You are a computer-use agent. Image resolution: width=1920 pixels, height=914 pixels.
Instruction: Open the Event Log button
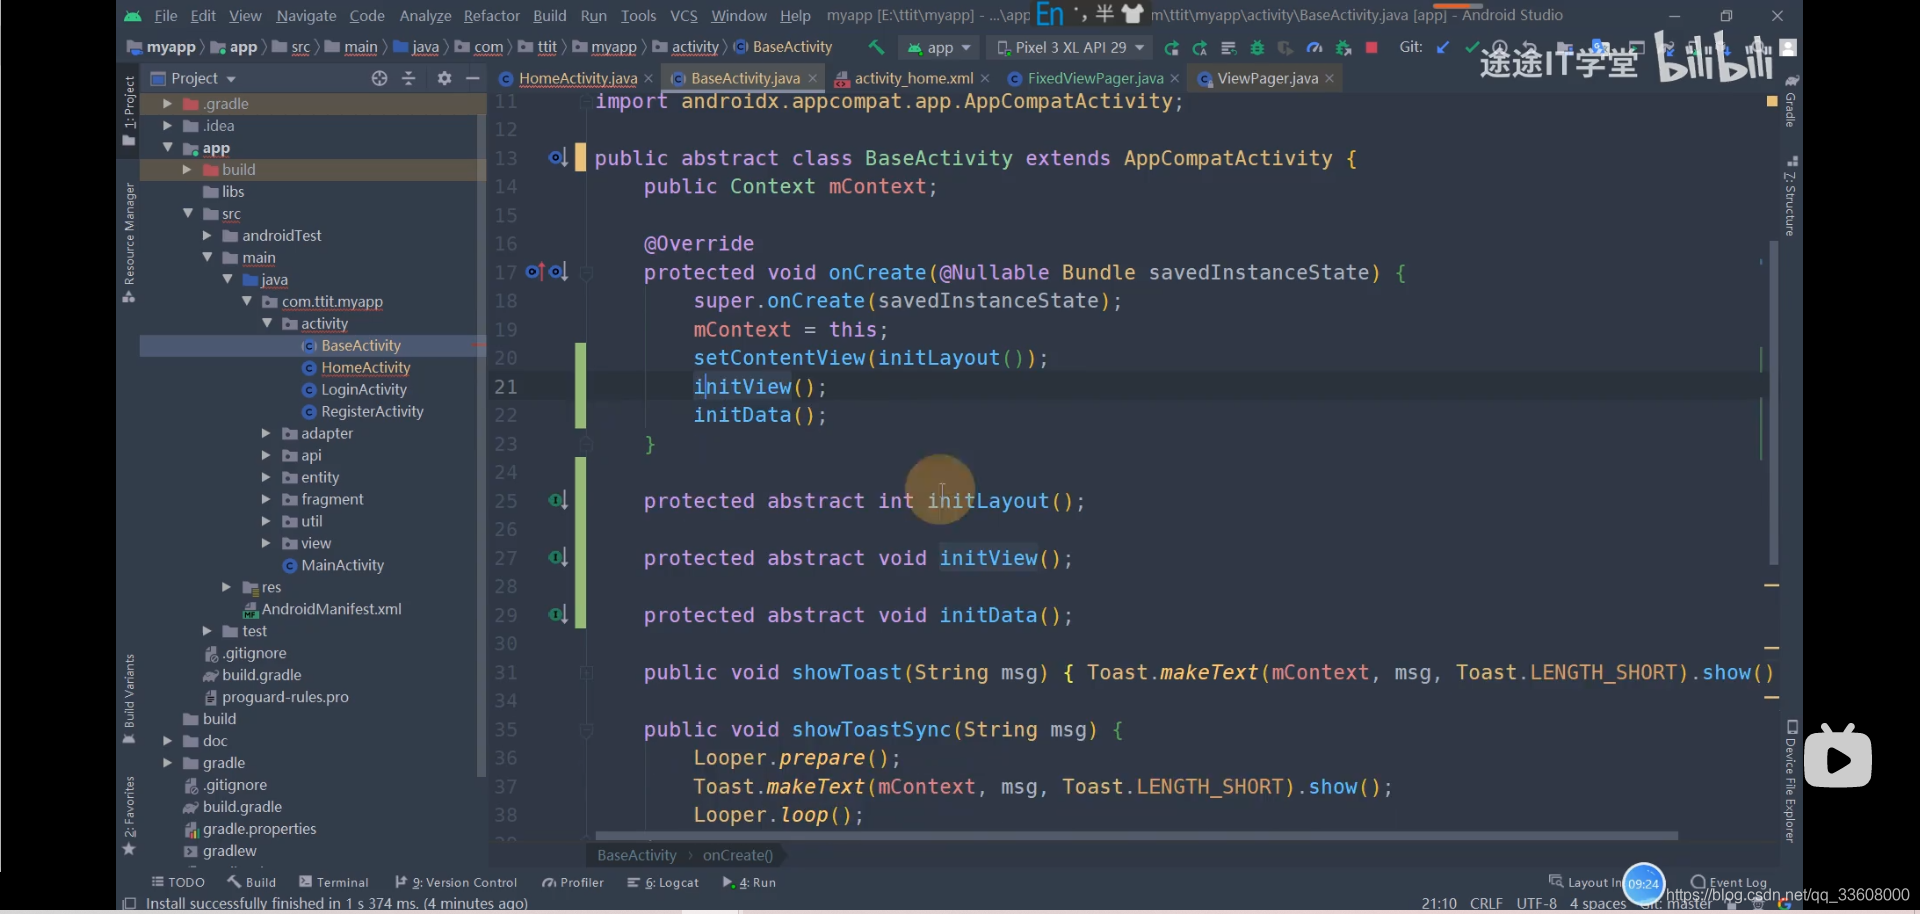[1729, 882]
